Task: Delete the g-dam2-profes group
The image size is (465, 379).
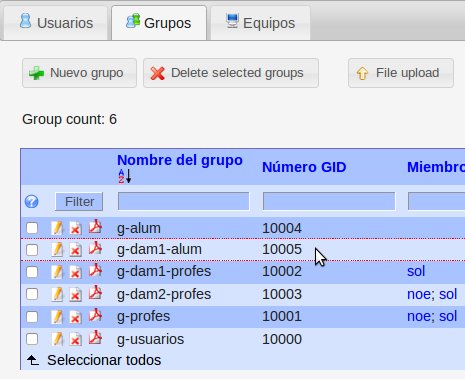Action: pyautogui.click(x=76, y=295)
